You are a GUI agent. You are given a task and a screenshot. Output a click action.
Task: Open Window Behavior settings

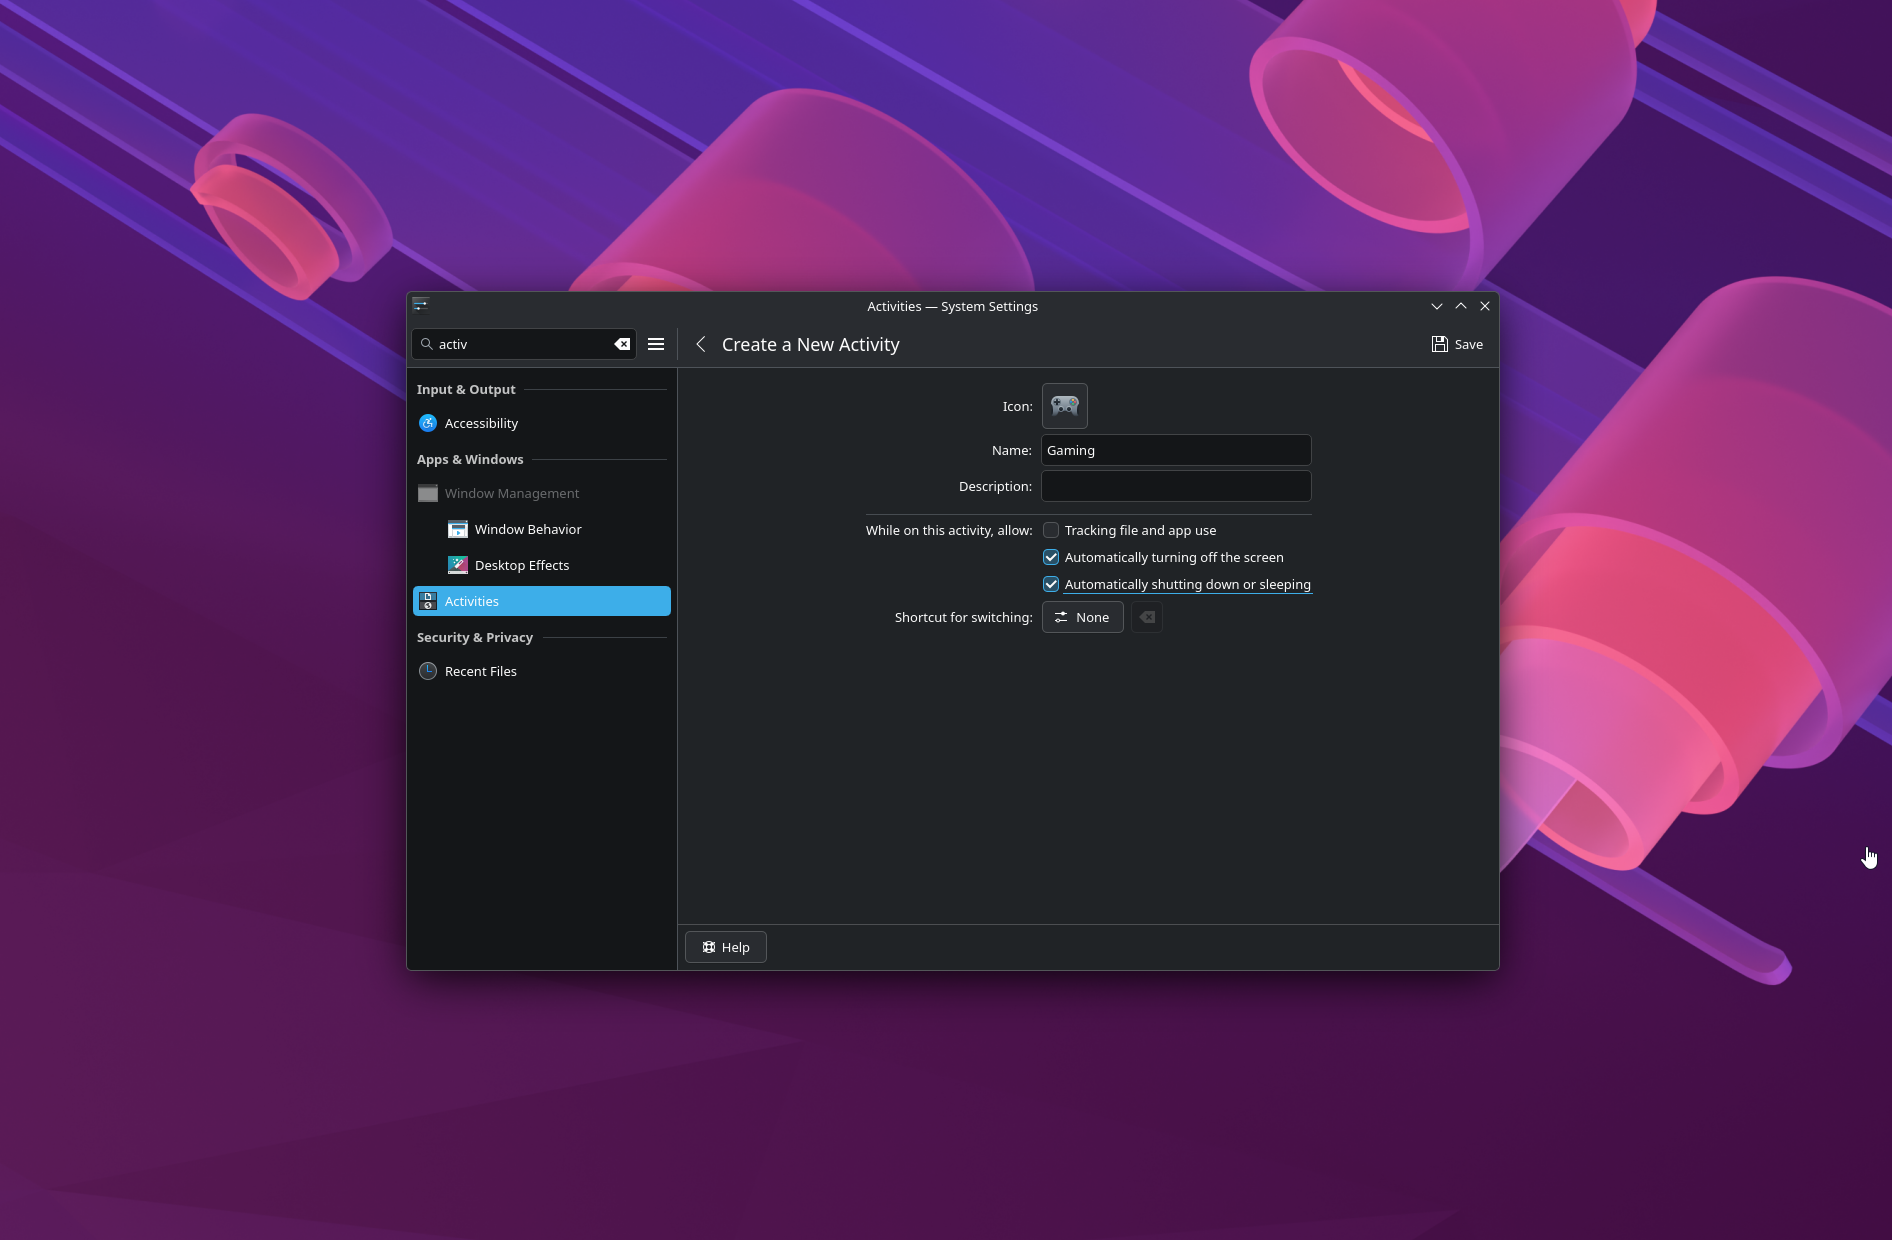542,529
